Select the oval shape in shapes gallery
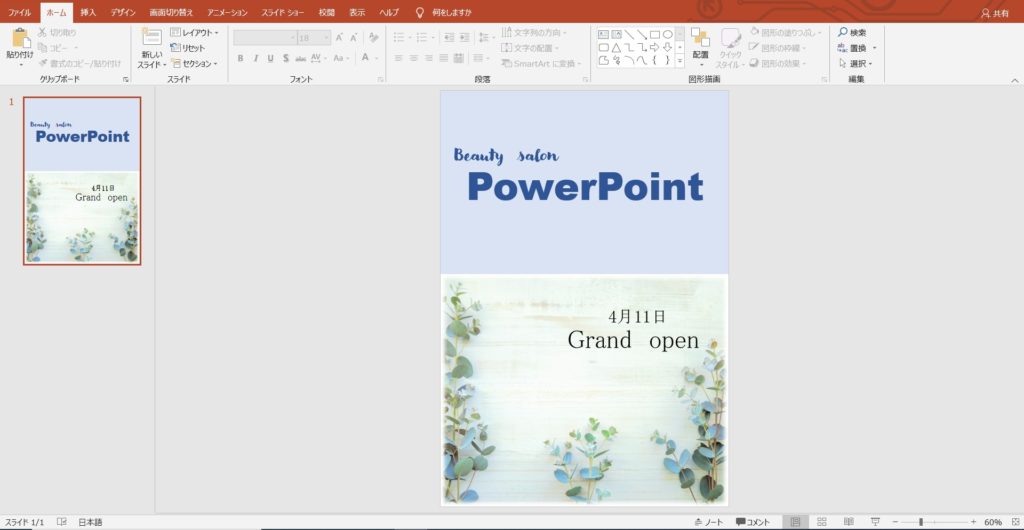 pyautogui.click(x=667, y=35)
